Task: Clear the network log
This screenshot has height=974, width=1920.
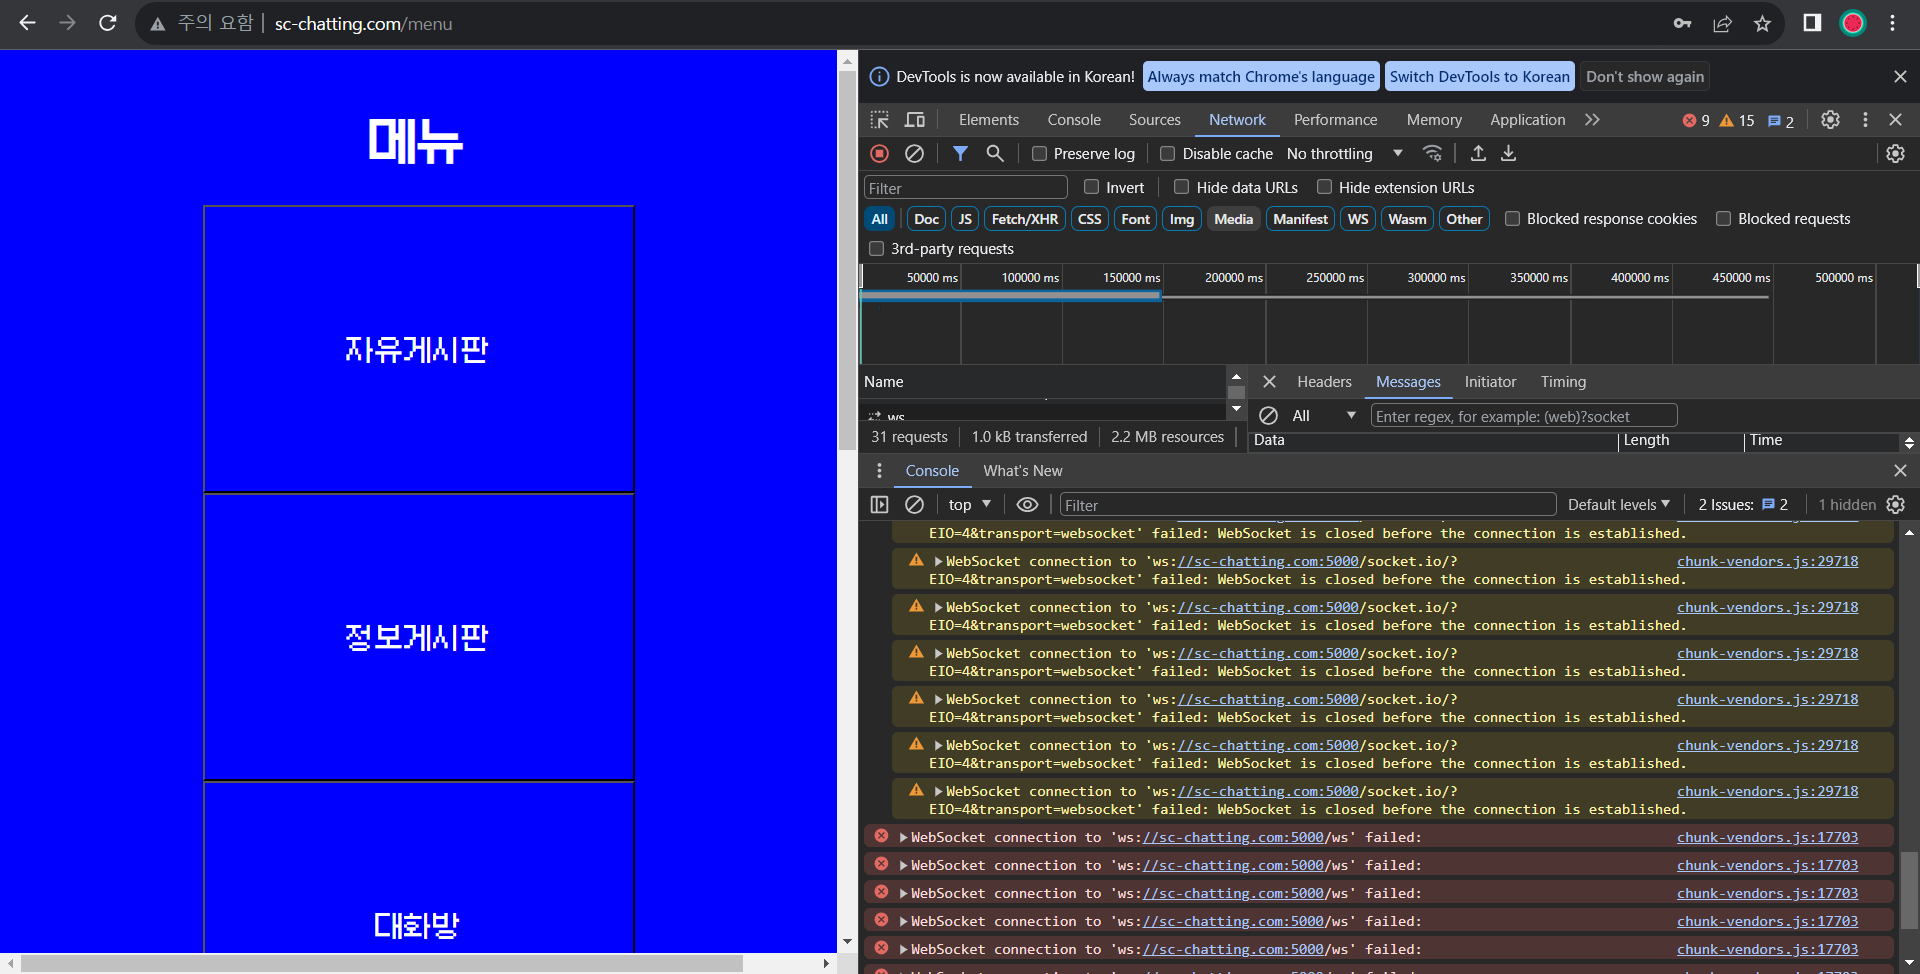Action: 914,153
